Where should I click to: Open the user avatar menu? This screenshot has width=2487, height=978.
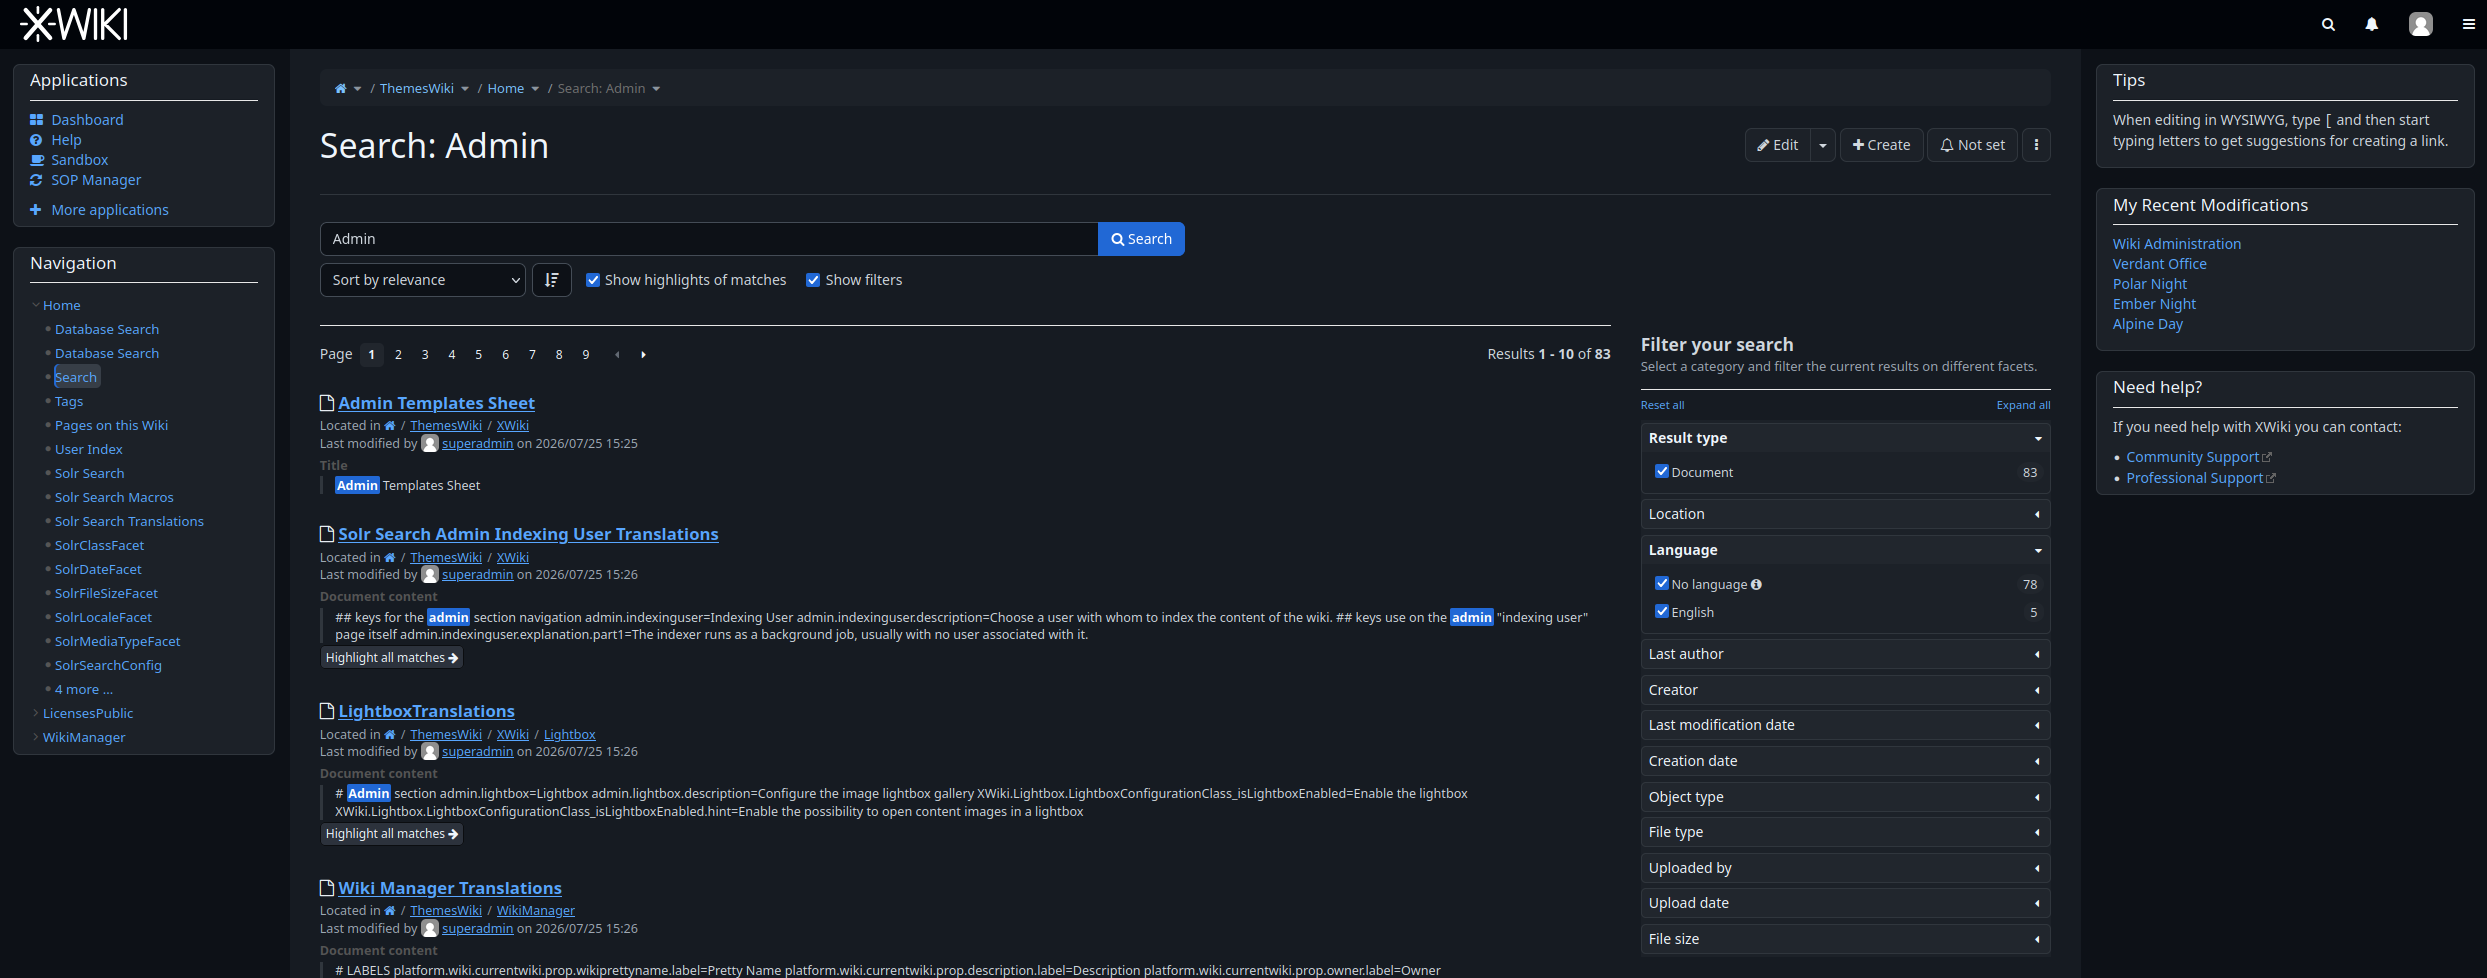click(2421, 24)
